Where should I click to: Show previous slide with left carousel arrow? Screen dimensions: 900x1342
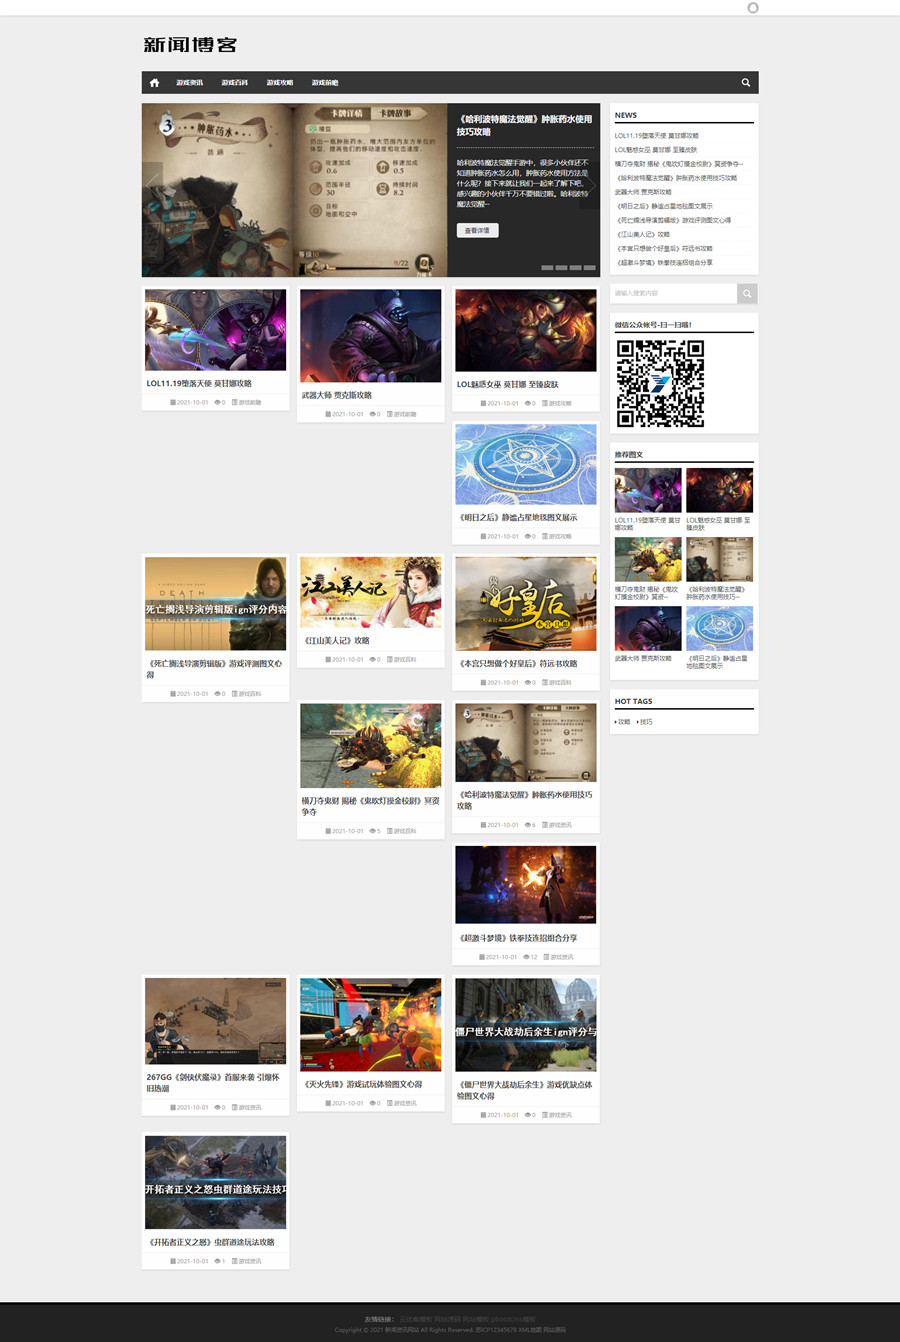click(152, 186)
